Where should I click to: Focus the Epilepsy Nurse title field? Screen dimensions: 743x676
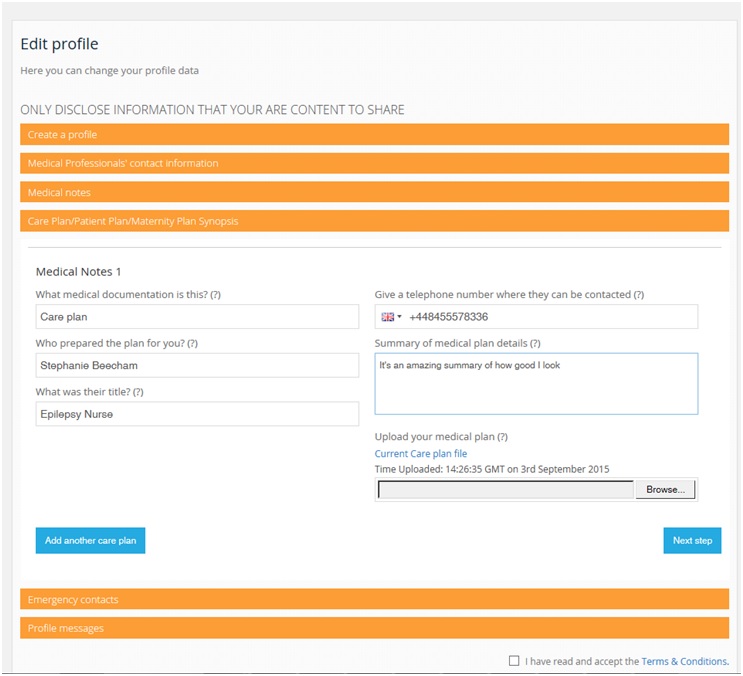[197, 414]
